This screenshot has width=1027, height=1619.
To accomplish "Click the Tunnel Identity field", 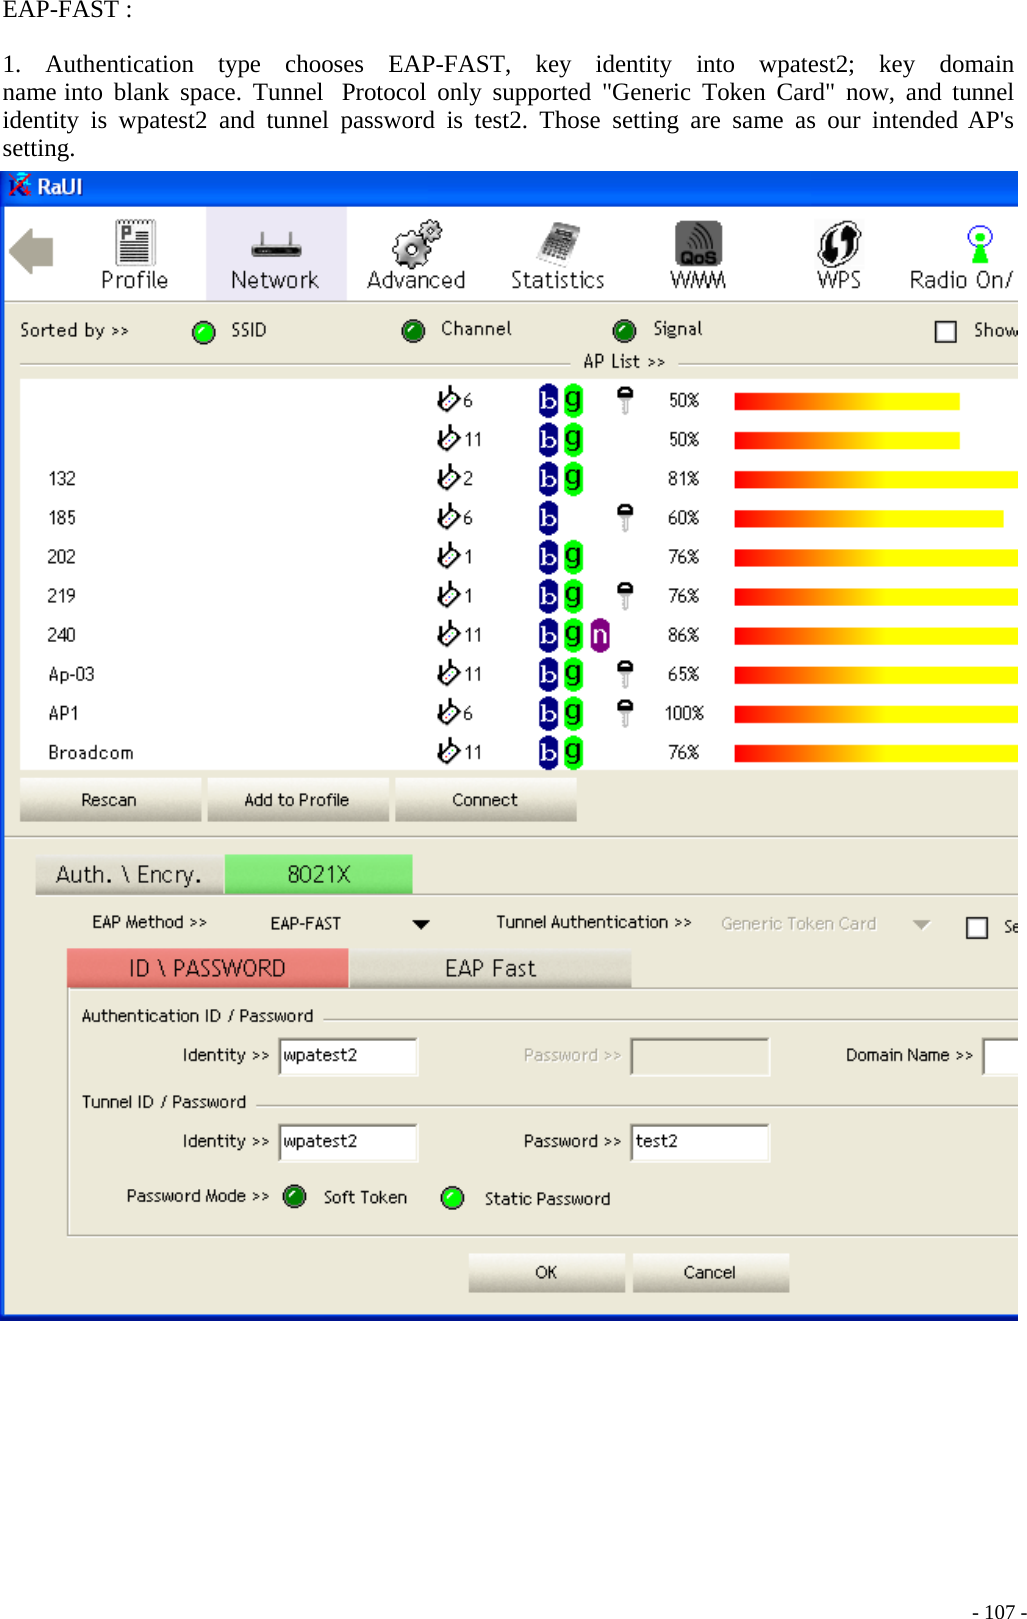I will [x=348, y=1142].
